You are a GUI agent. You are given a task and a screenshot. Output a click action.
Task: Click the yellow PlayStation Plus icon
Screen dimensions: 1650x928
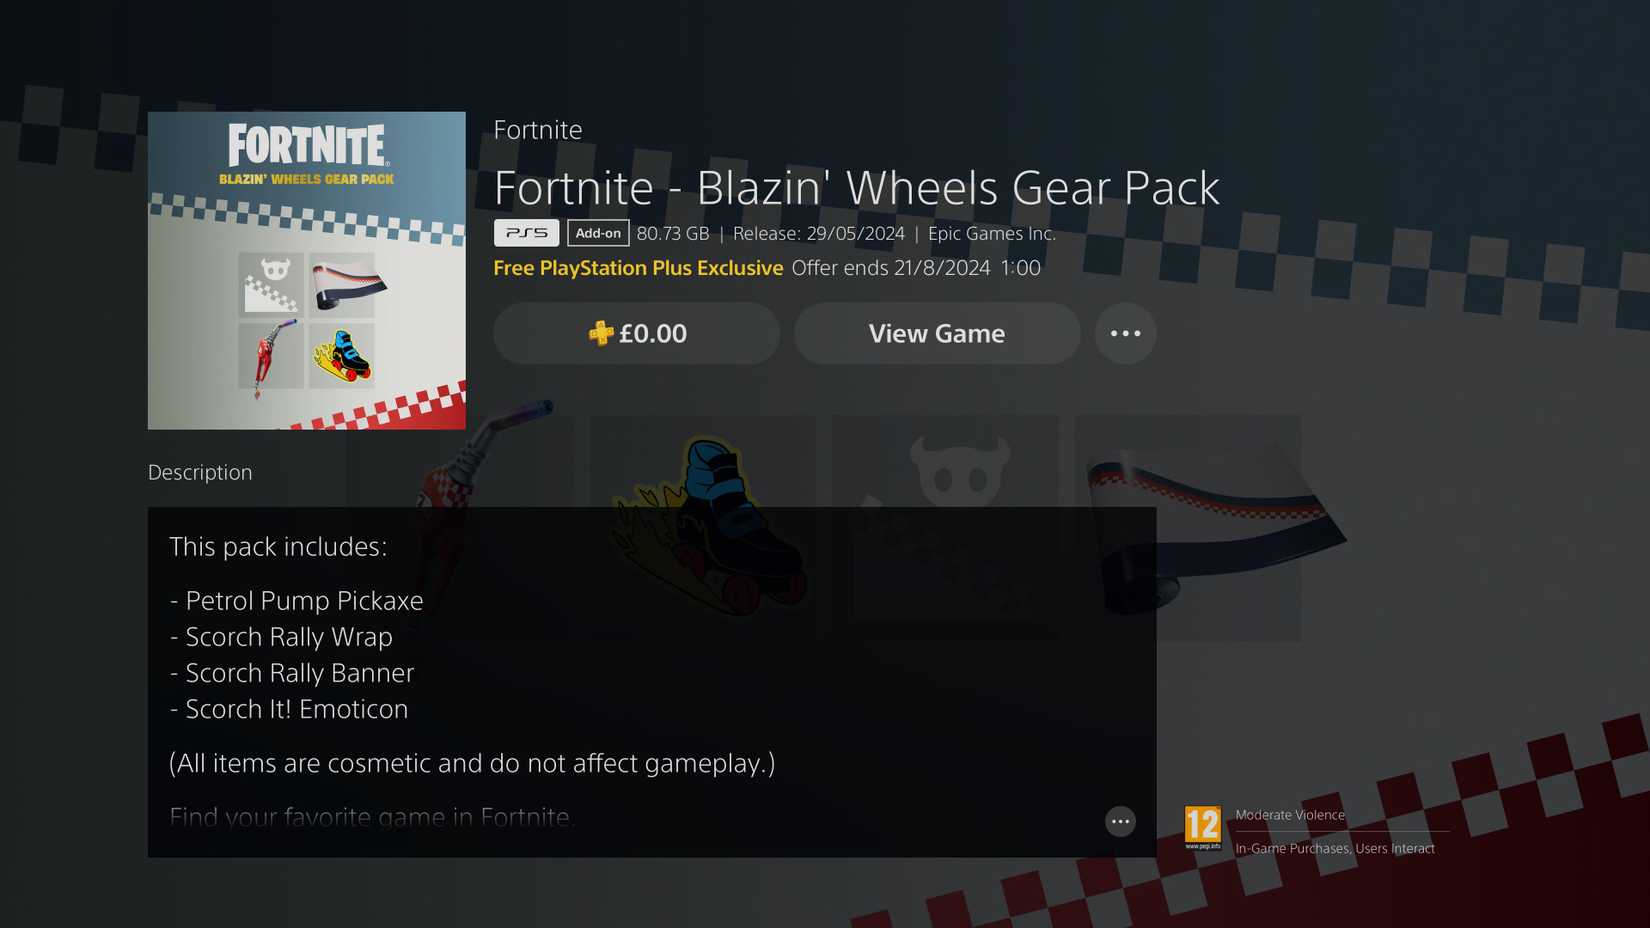click(601, 333)
